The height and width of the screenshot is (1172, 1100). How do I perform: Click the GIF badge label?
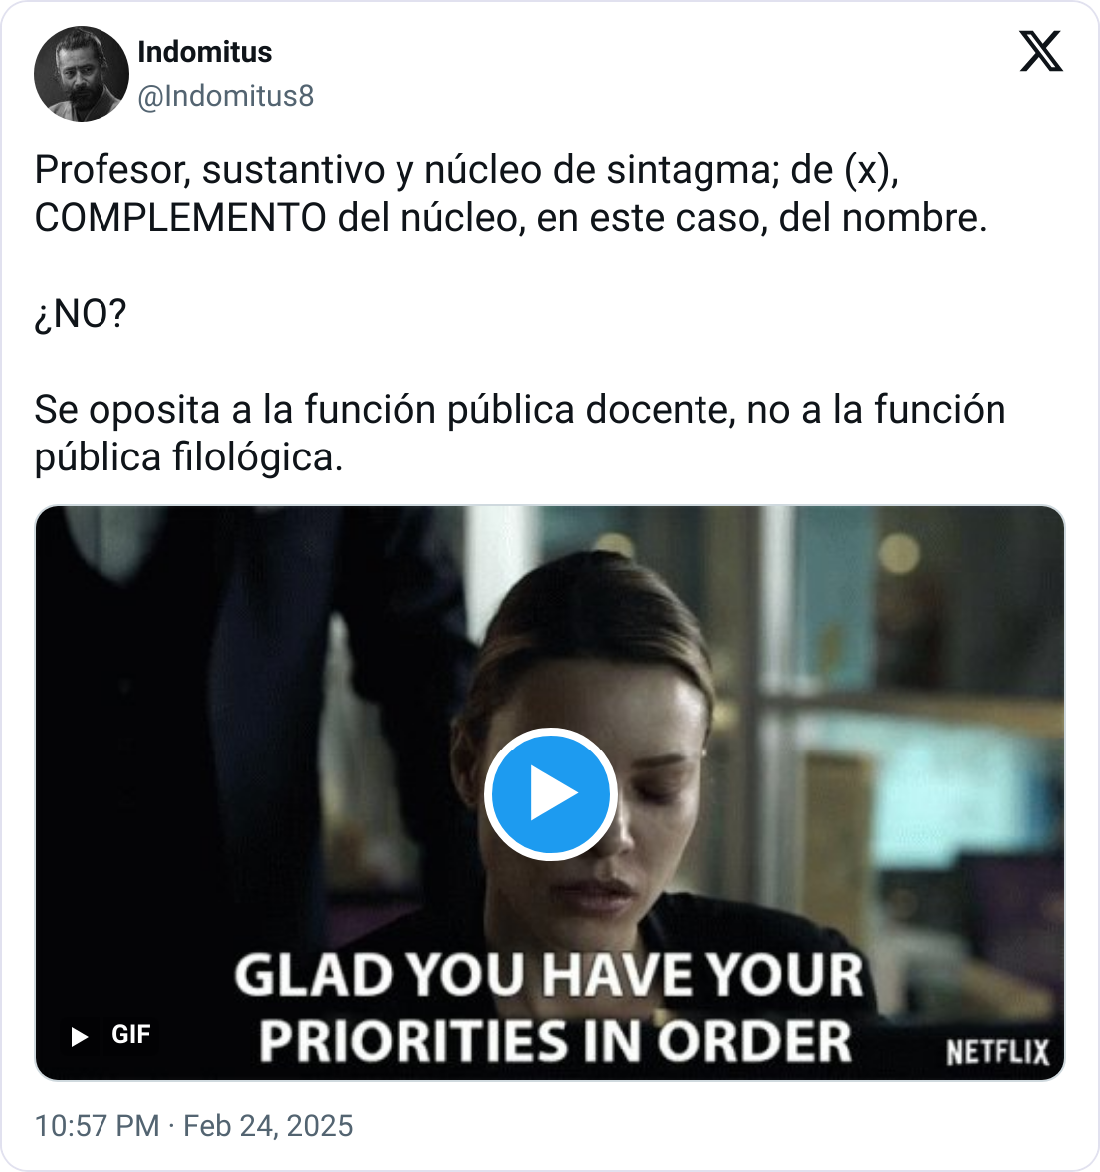(x=131, y=1034)
